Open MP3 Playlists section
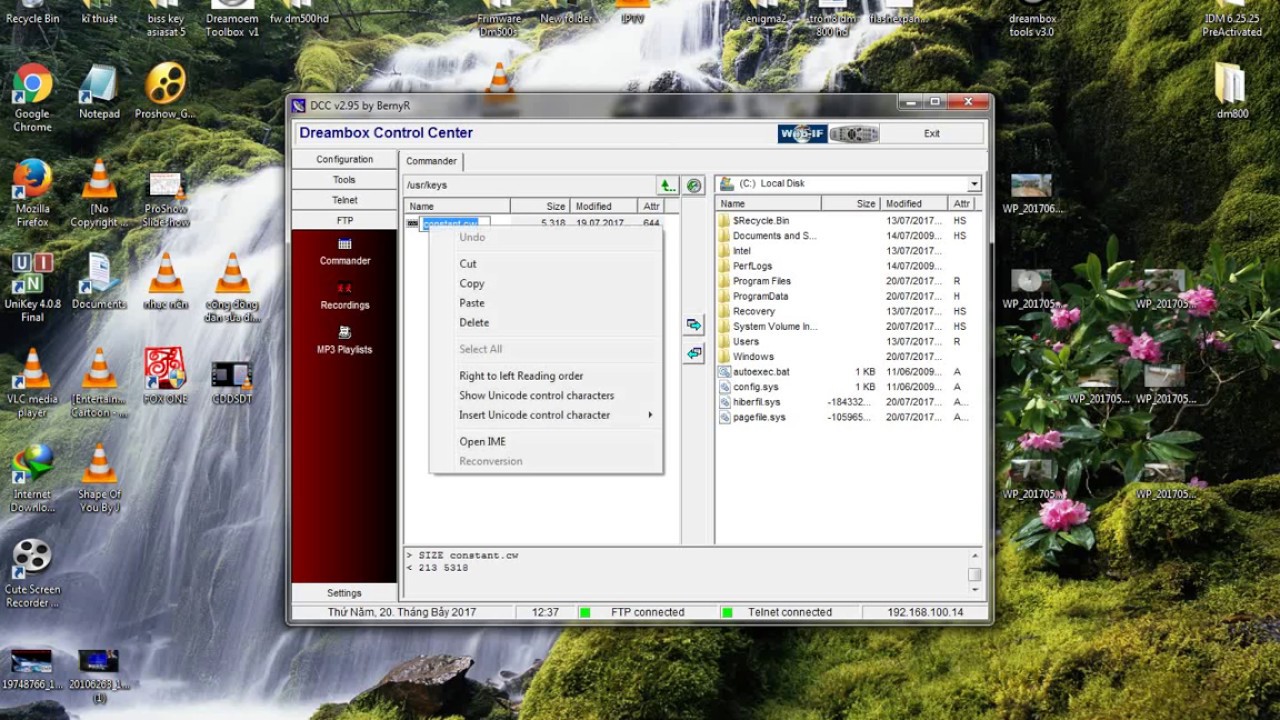Viewport: 1280px width, 720px height. [345, 340]
